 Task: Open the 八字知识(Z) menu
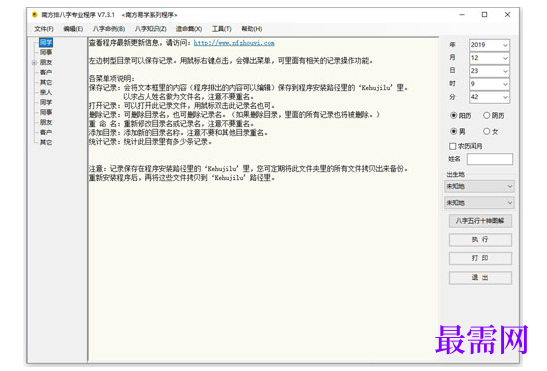(150, 29)
